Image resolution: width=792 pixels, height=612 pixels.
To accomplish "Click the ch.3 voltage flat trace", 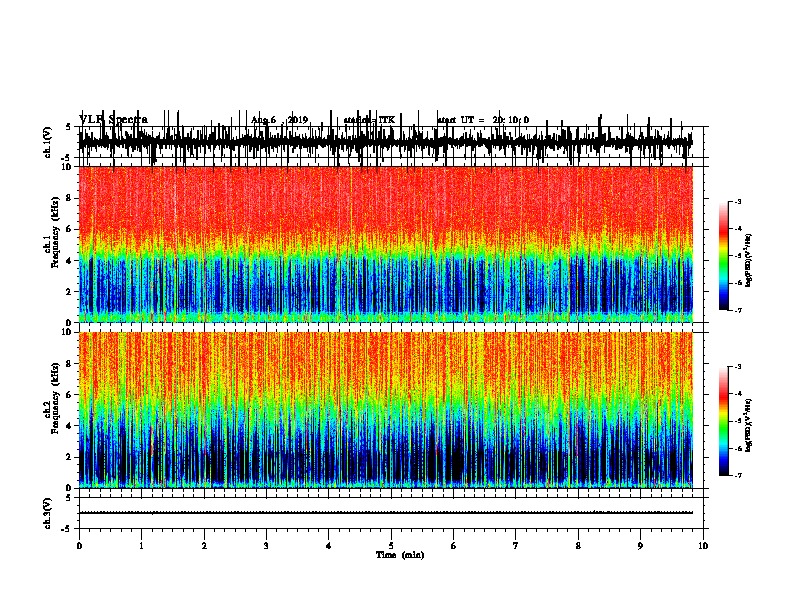I will coord(385,513).
